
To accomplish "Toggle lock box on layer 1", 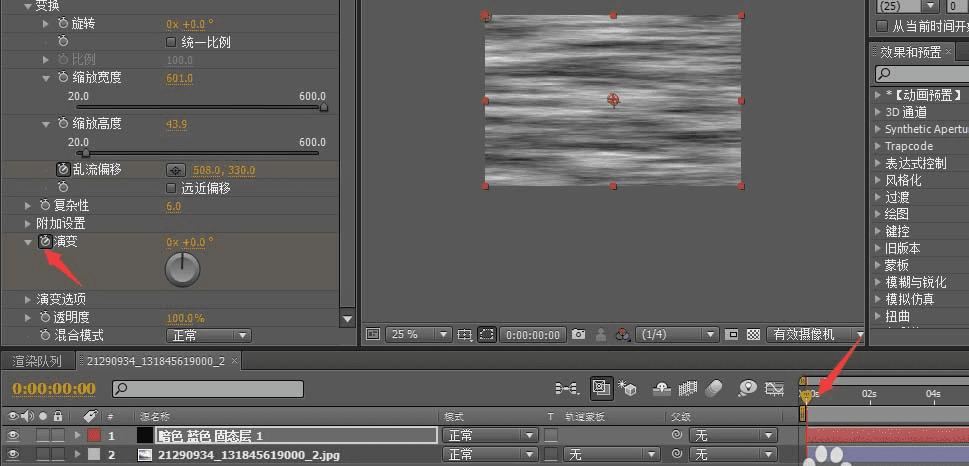I will [57, 436].
